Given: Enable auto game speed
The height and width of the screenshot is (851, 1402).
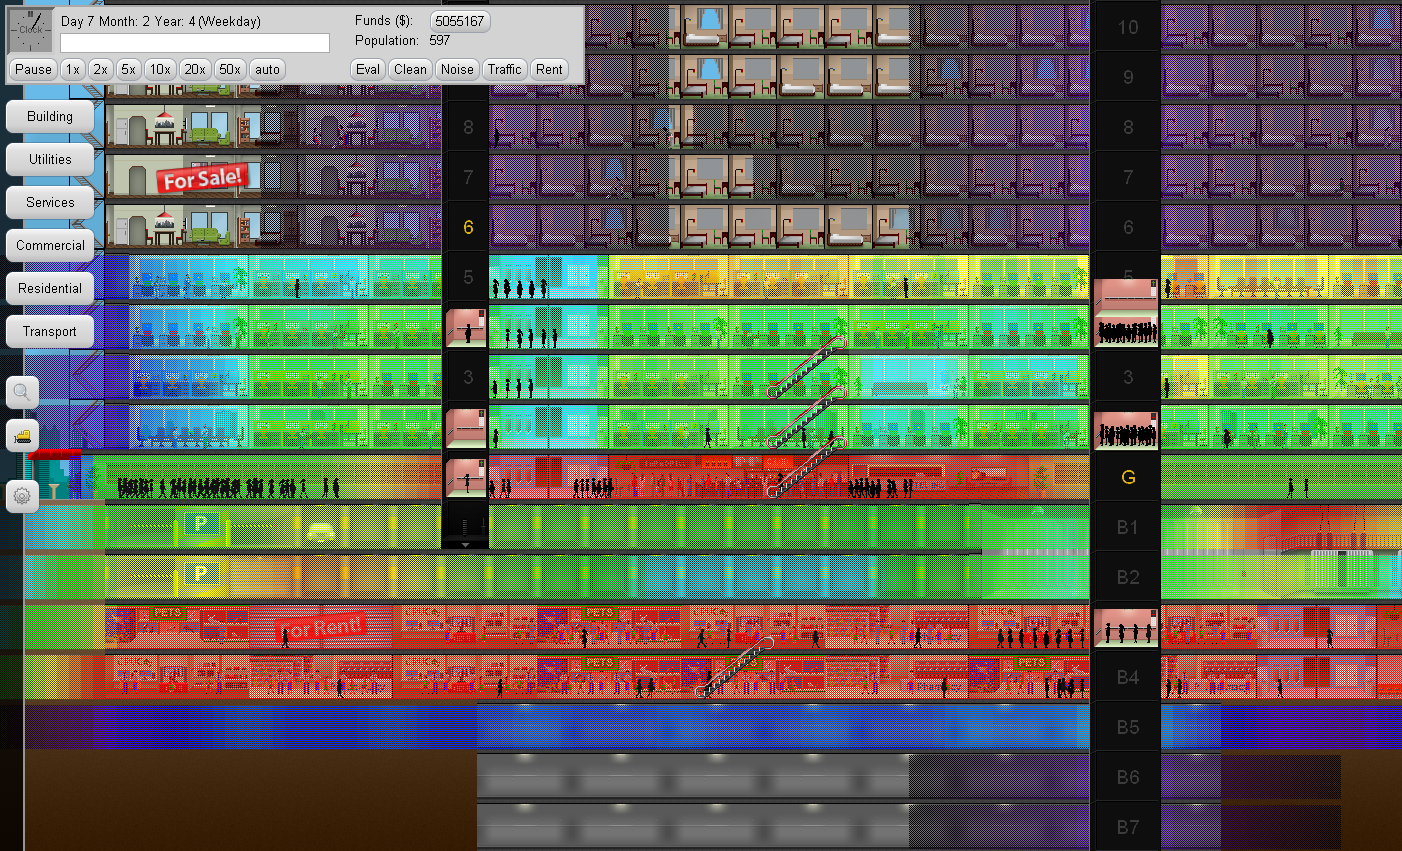Looking at the screenshot, I should tap(267, 69).
